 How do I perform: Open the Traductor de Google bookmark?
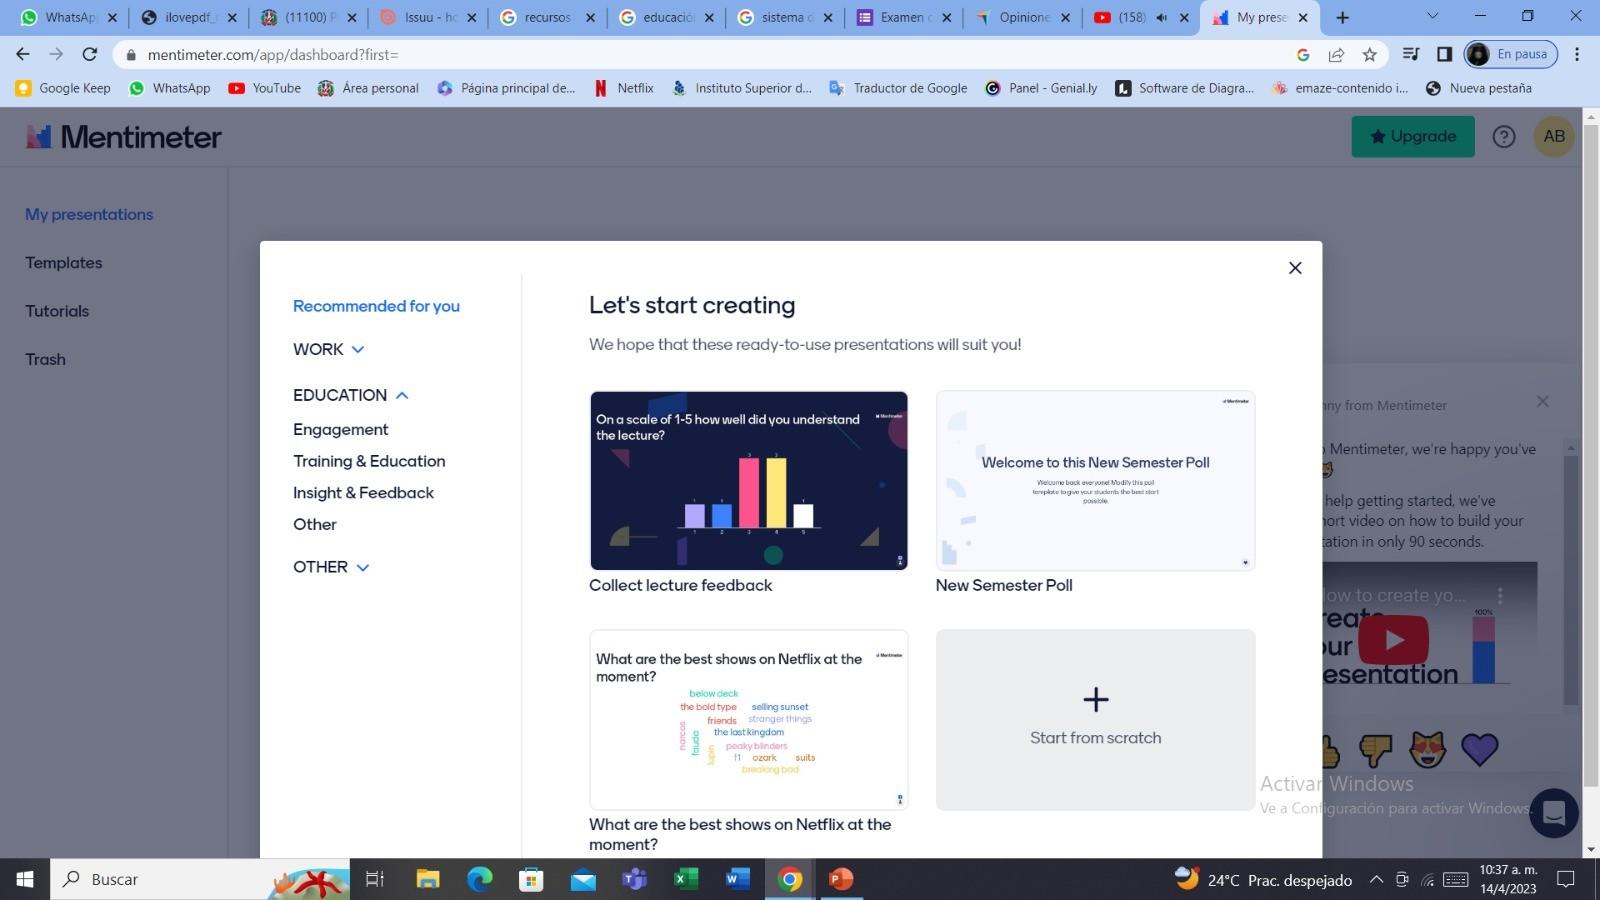tap(898, 88)
